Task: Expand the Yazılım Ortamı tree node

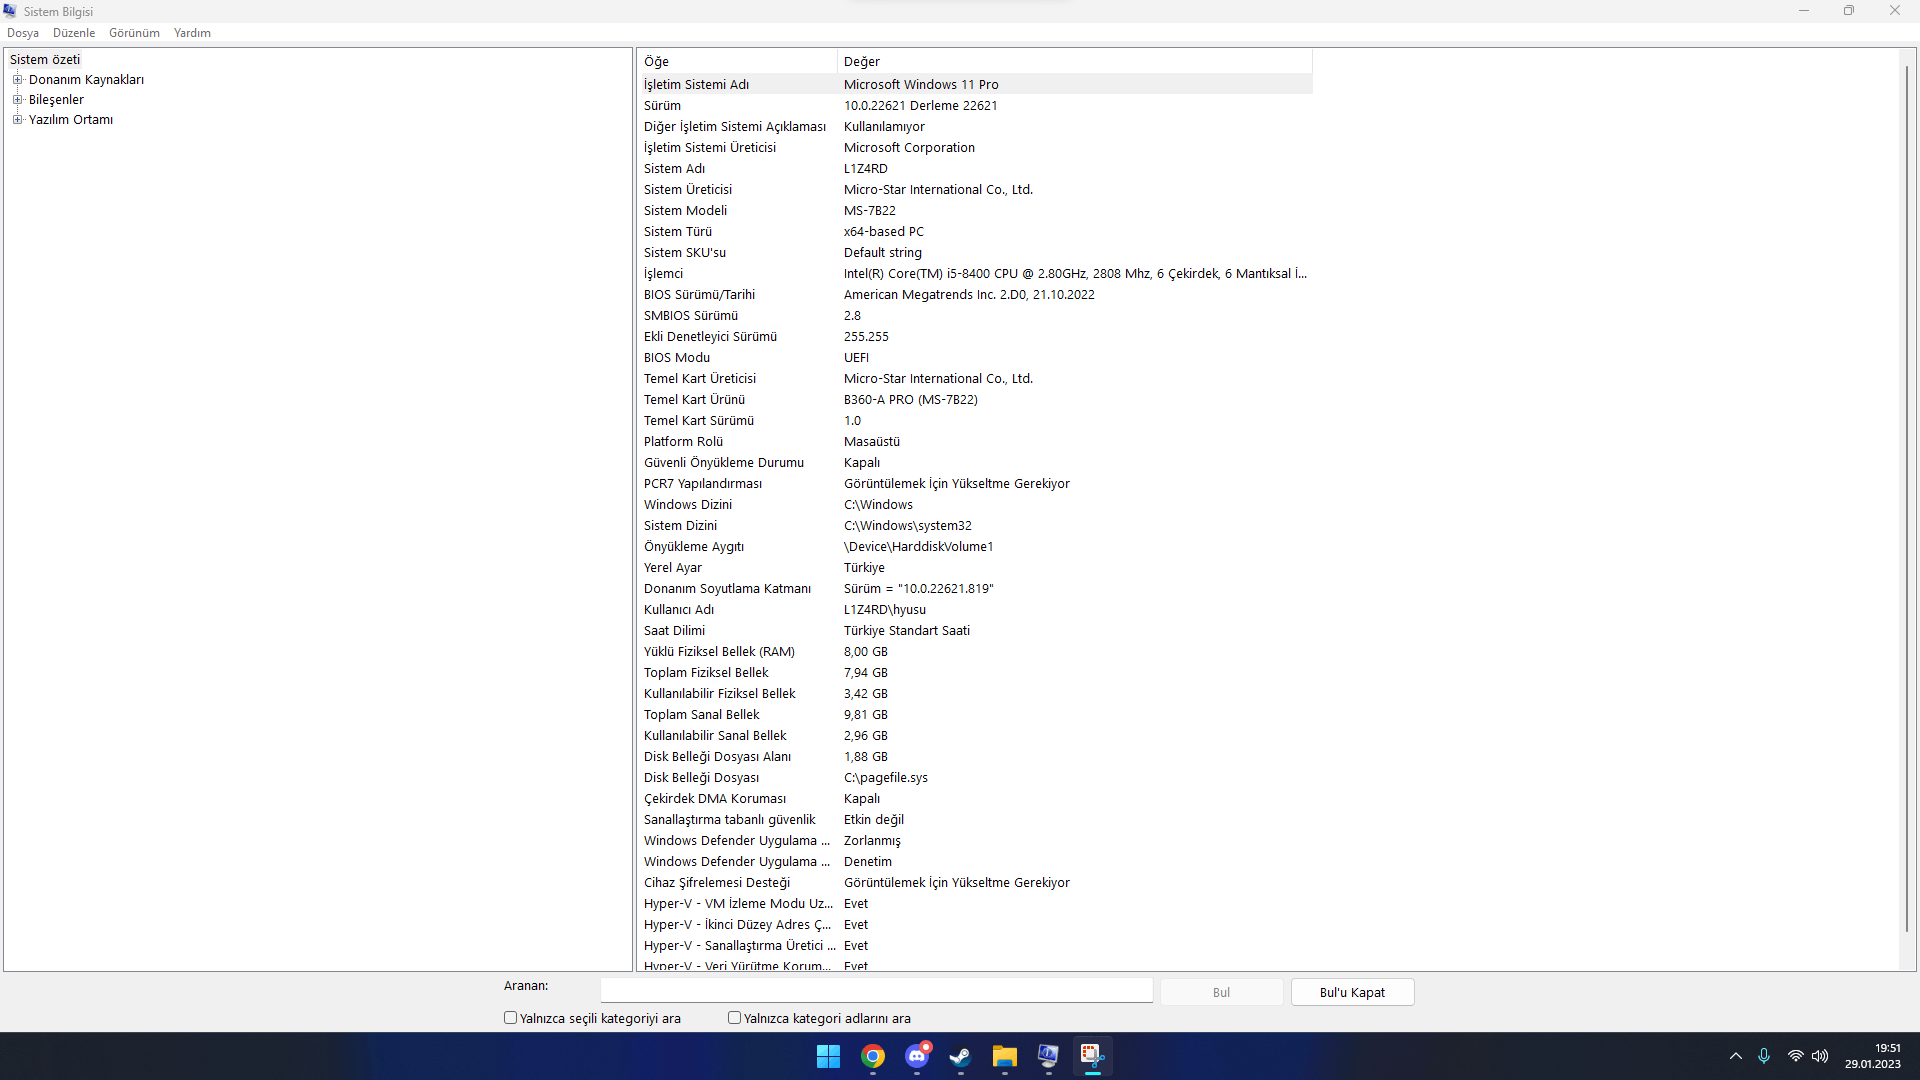Action: [x=17, y=120]
